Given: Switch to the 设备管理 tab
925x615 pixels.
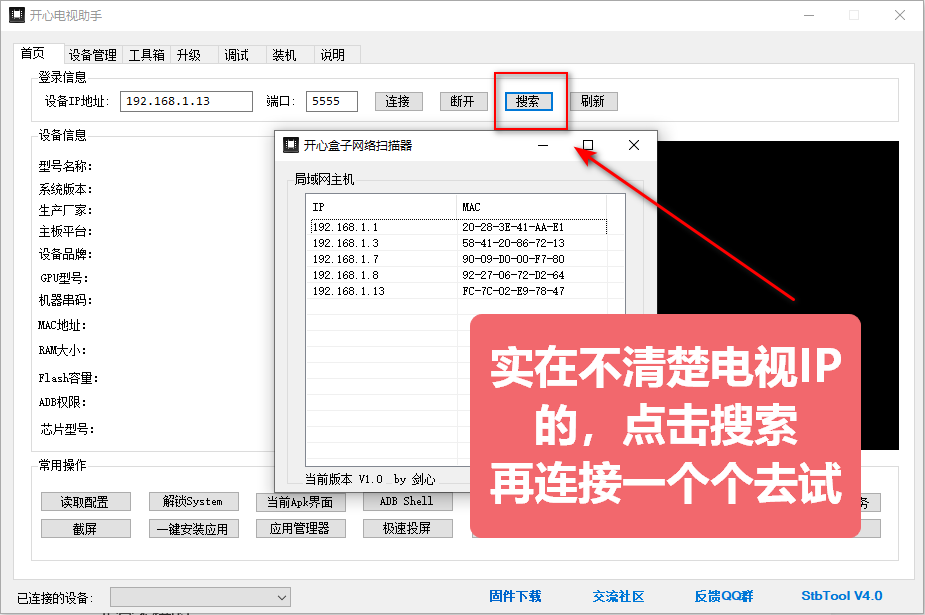Looking at the screenshot, I should (93, 54).
